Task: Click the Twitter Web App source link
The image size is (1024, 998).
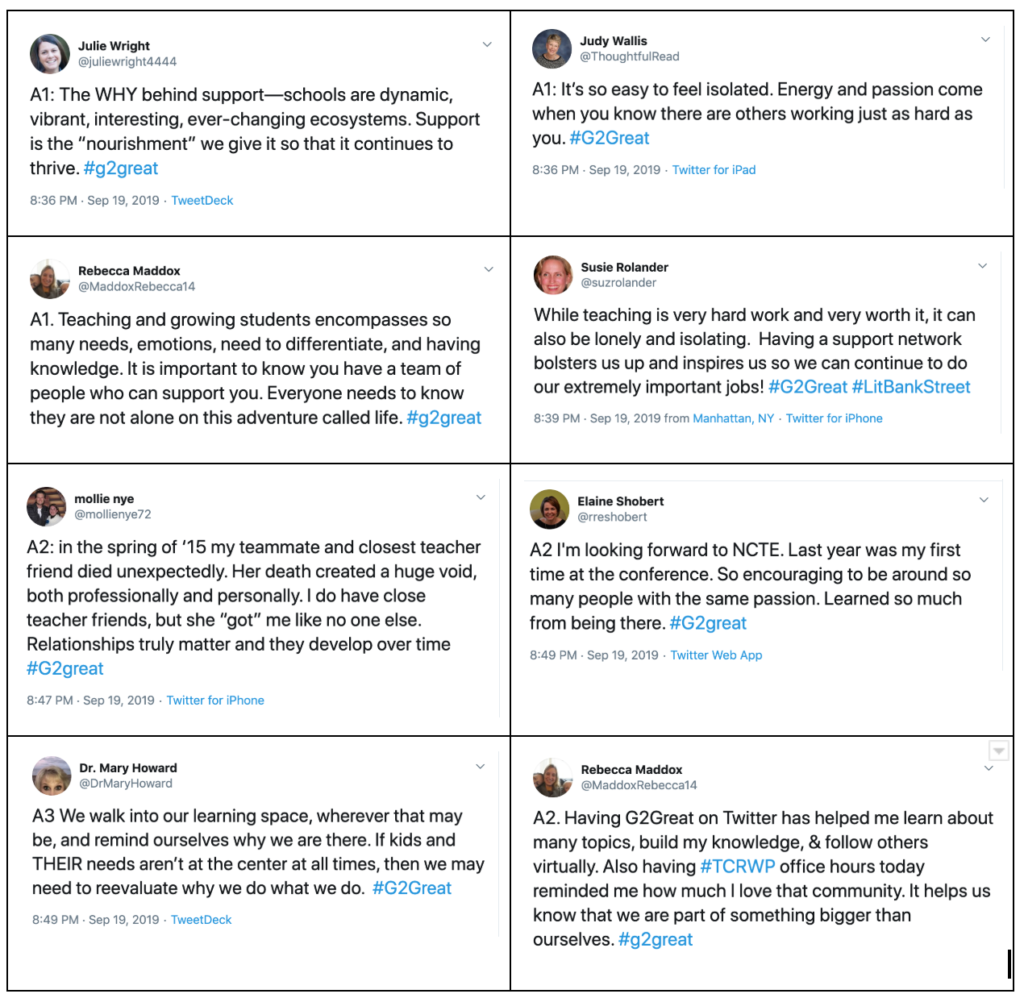Action: coord(716,655)
